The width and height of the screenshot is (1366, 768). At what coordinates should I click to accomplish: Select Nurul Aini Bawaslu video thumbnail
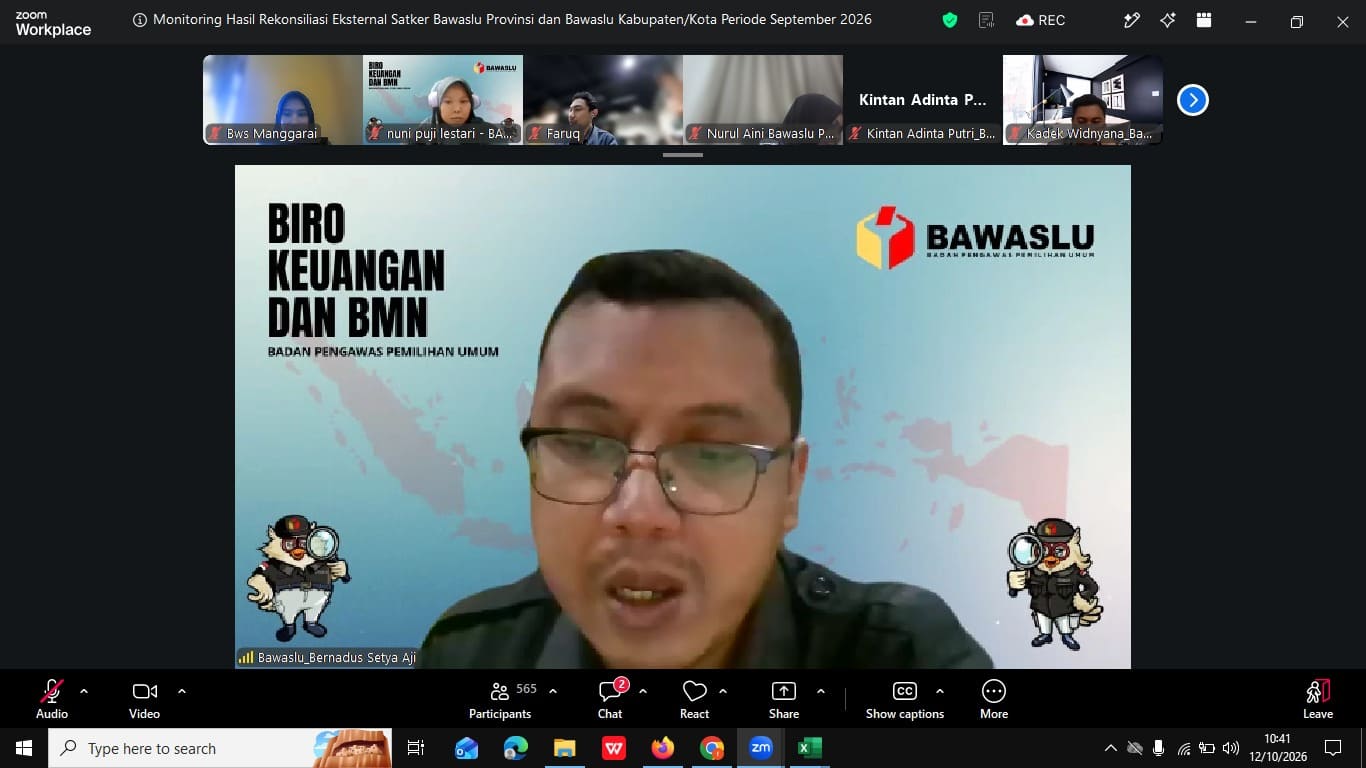(x=763, y=100)
